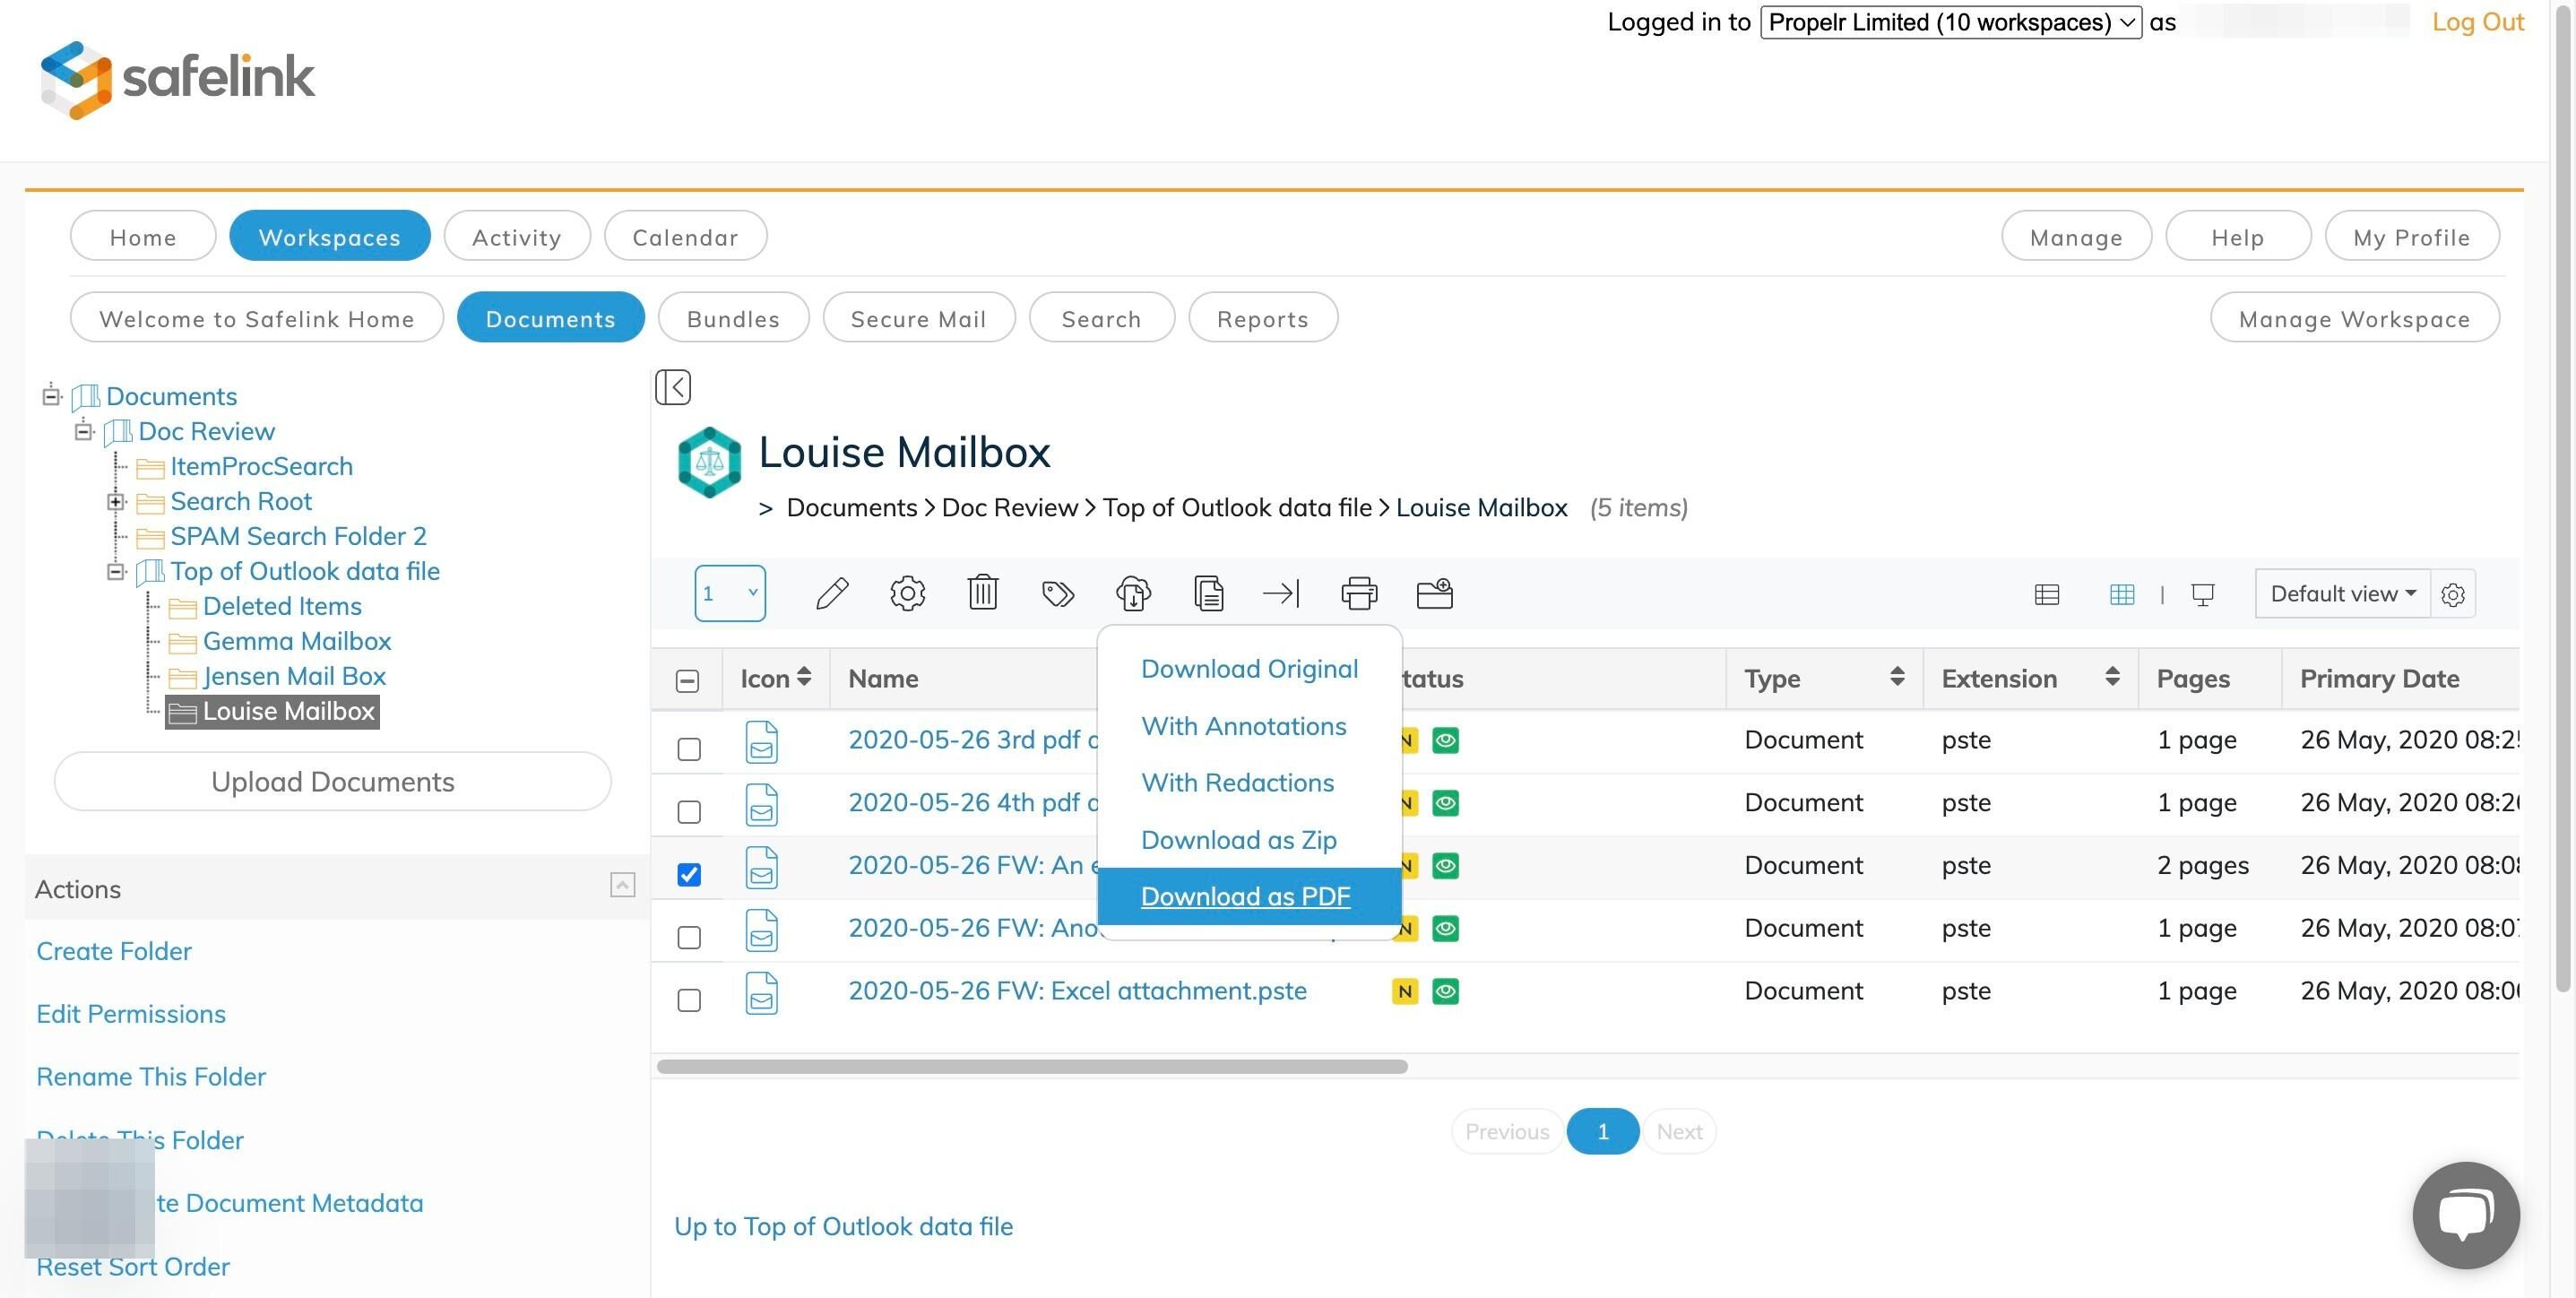Image resolution: width=2576 pixels, height=1298 pixels.
Task: Click the pencil edit icon in toolbar
Action: (x=832, y=594)
